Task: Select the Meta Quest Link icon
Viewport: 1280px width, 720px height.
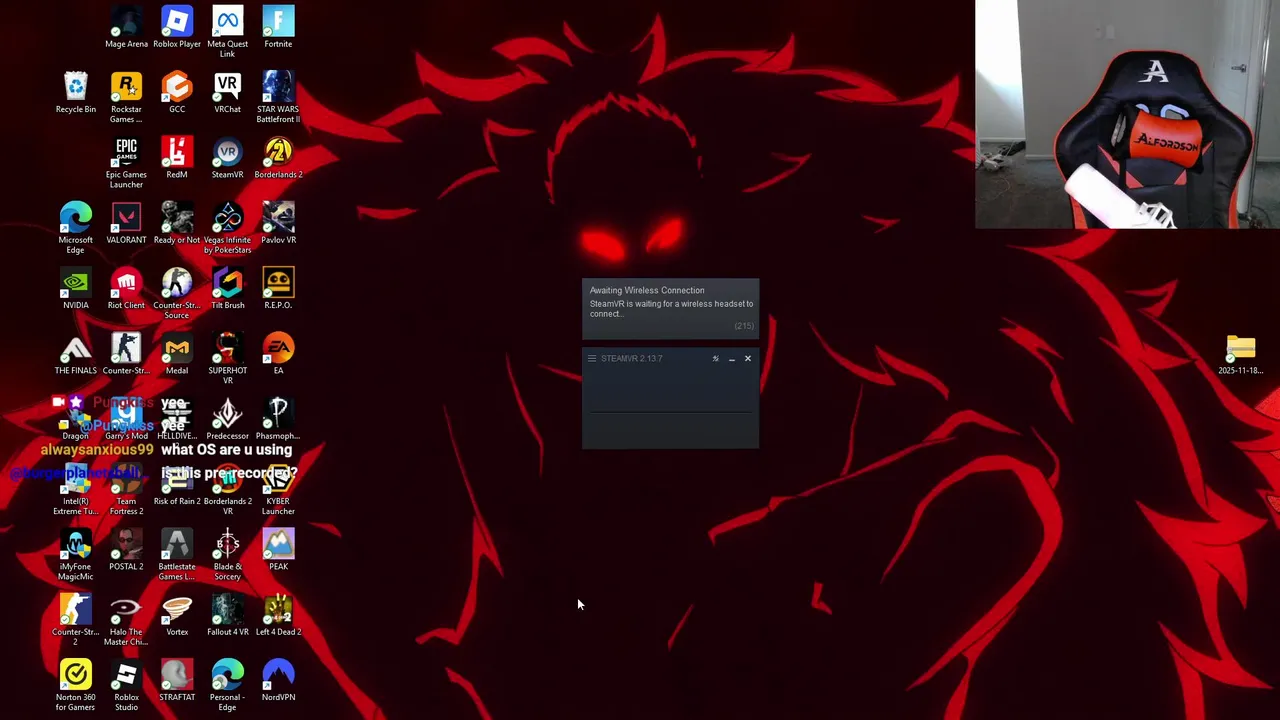Action: [x=227, y=32]
